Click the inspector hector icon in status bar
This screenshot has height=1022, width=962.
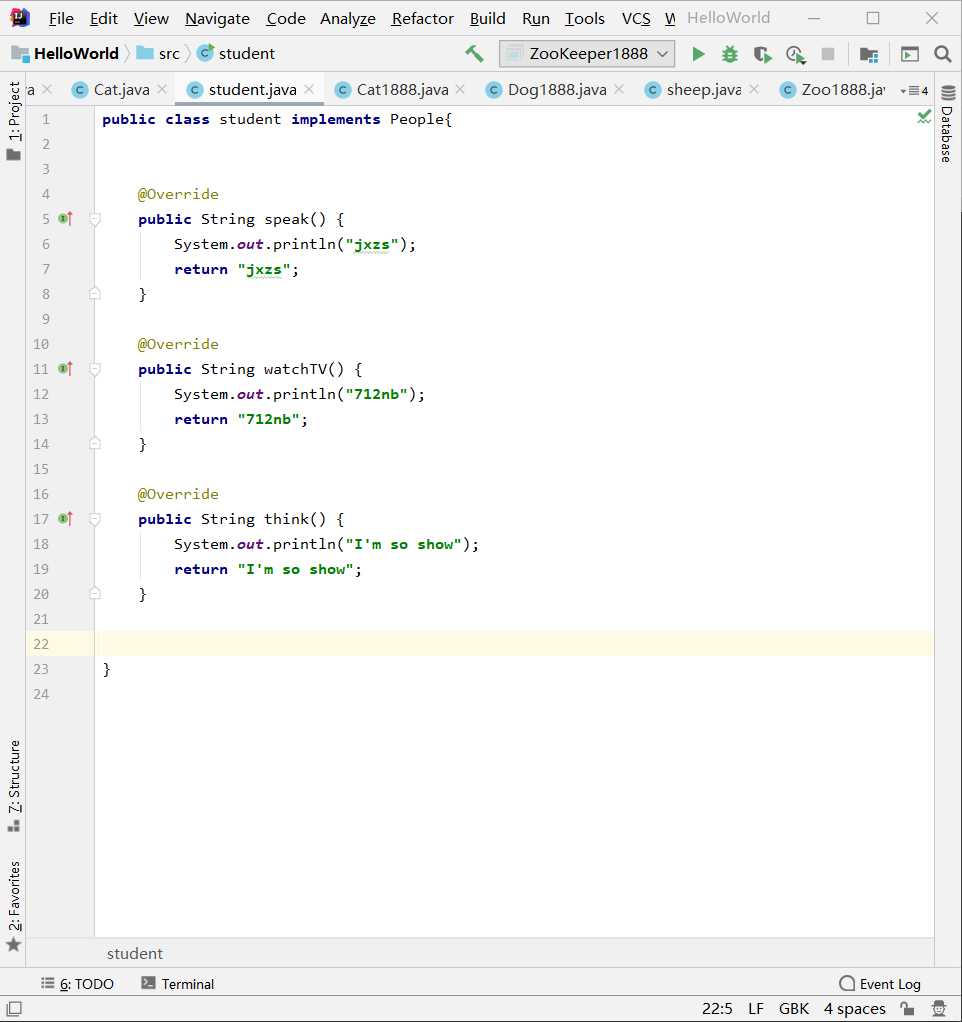coord(939,1008)
